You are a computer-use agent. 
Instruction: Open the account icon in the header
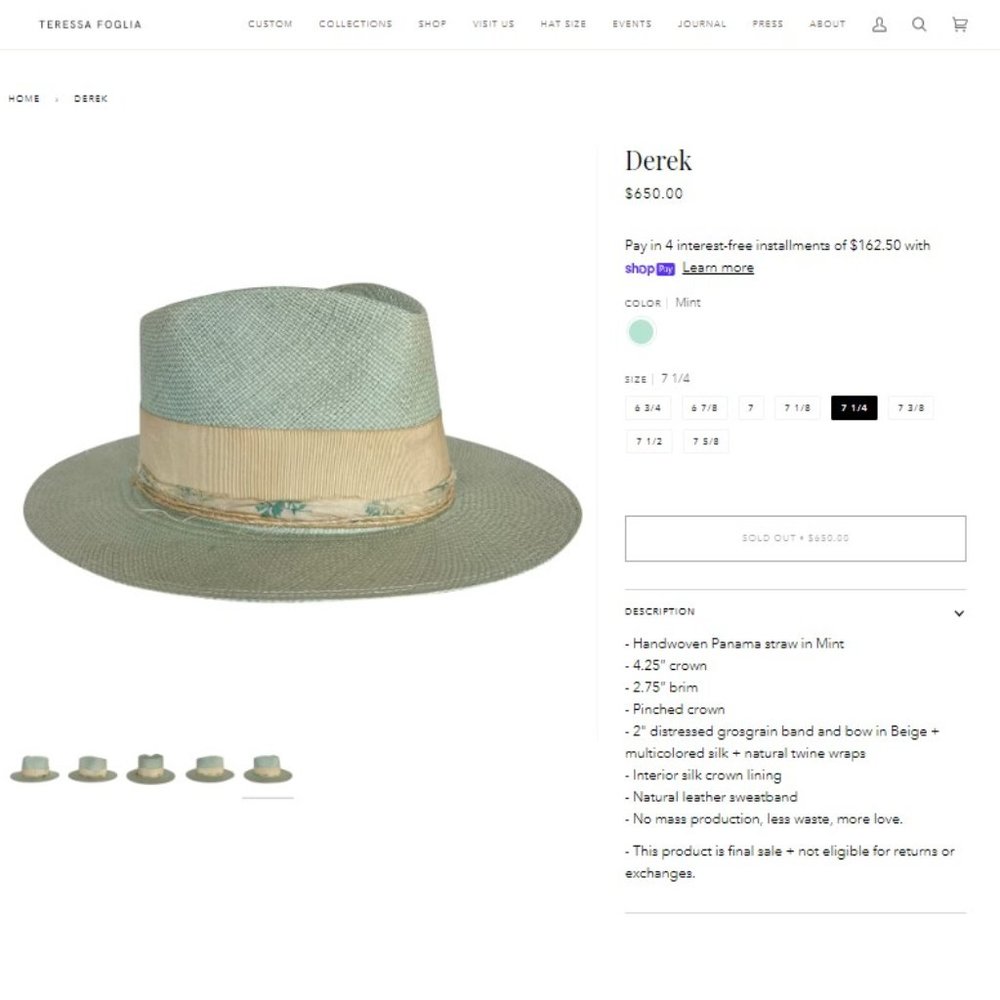(x=878, y=24)
